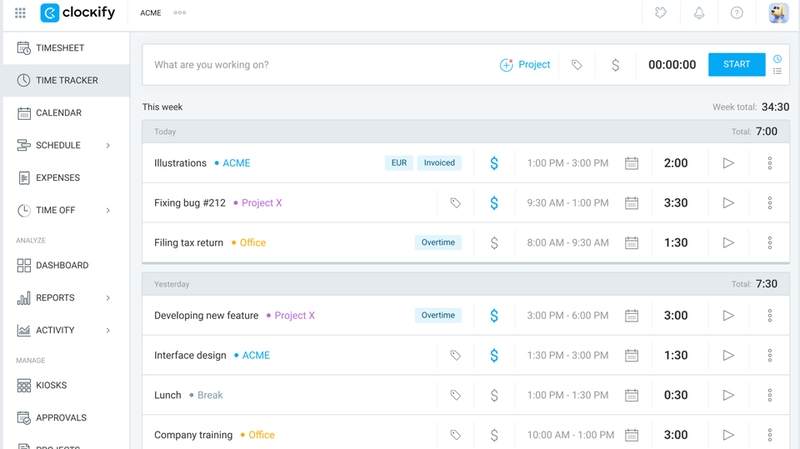
Task: Expand the Reports submenu chevron
Action: pos(108,297)
